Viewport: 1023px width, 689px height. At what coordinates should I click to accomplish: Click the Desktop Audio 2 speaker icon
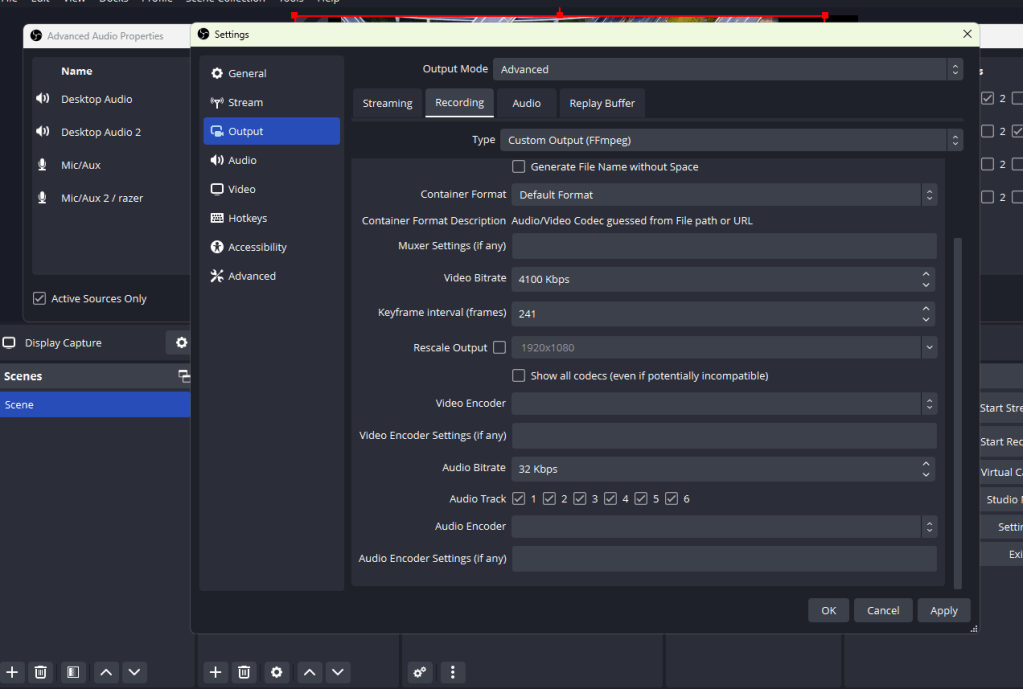point(43,131)
